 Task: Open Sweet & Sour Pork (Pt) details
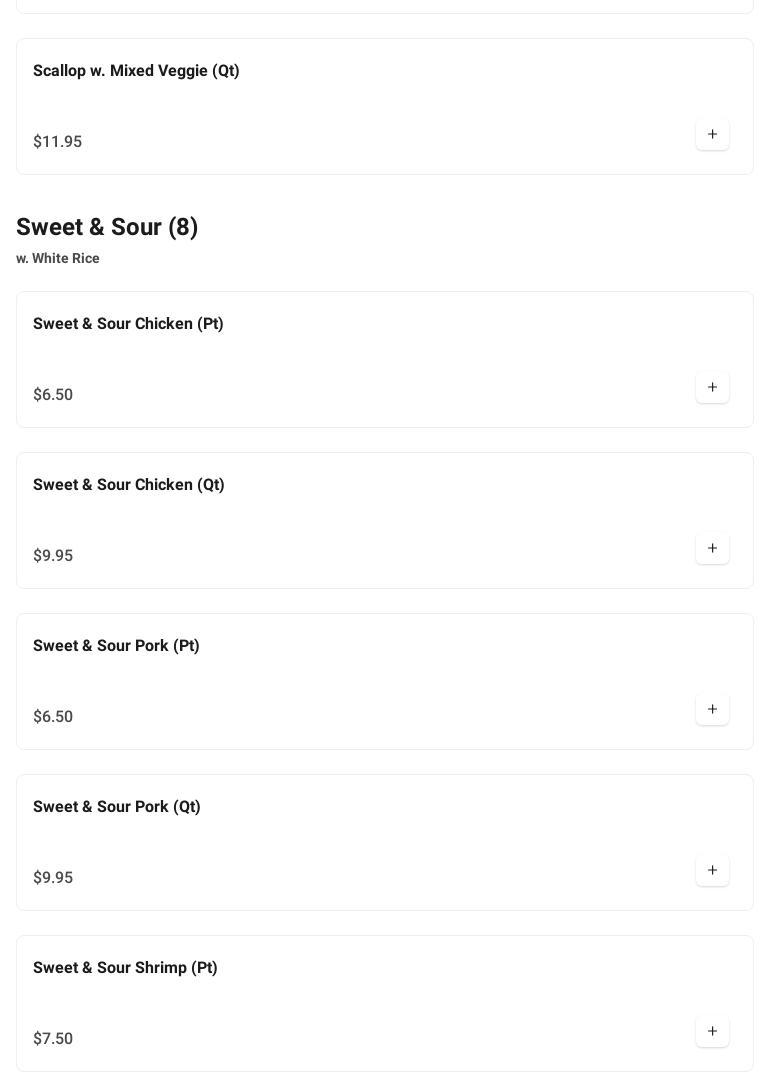point(116,646)
